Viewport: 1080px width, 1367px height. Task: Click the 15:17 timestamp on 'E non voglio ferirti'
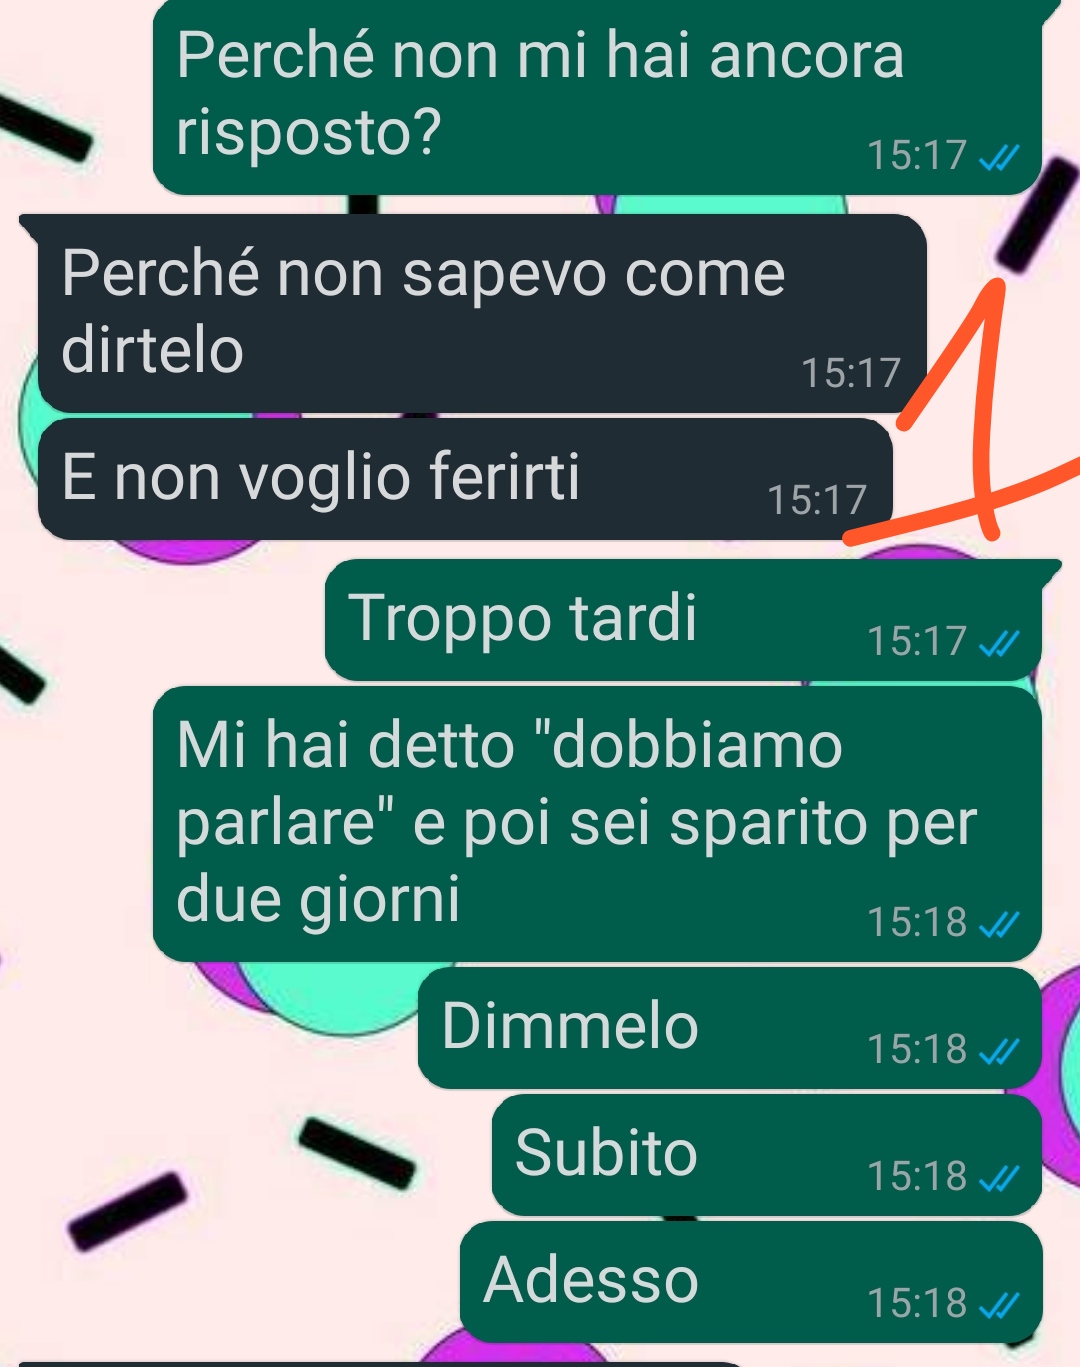pos(817,500)
